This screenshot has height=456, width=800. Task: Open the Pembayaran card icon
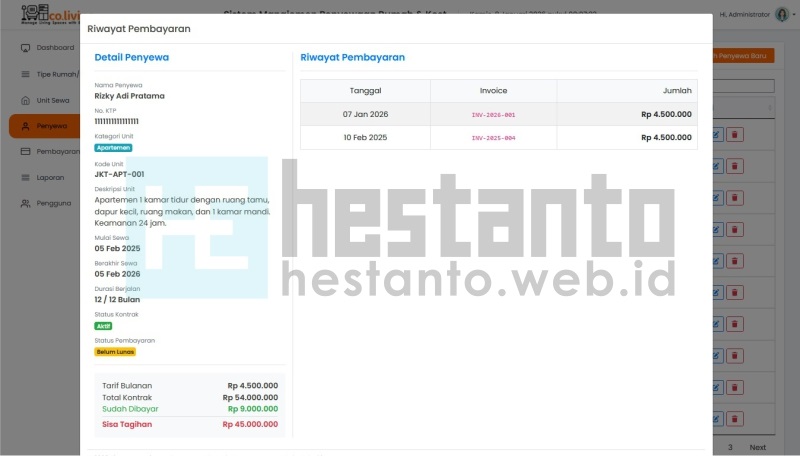point(24,152)
